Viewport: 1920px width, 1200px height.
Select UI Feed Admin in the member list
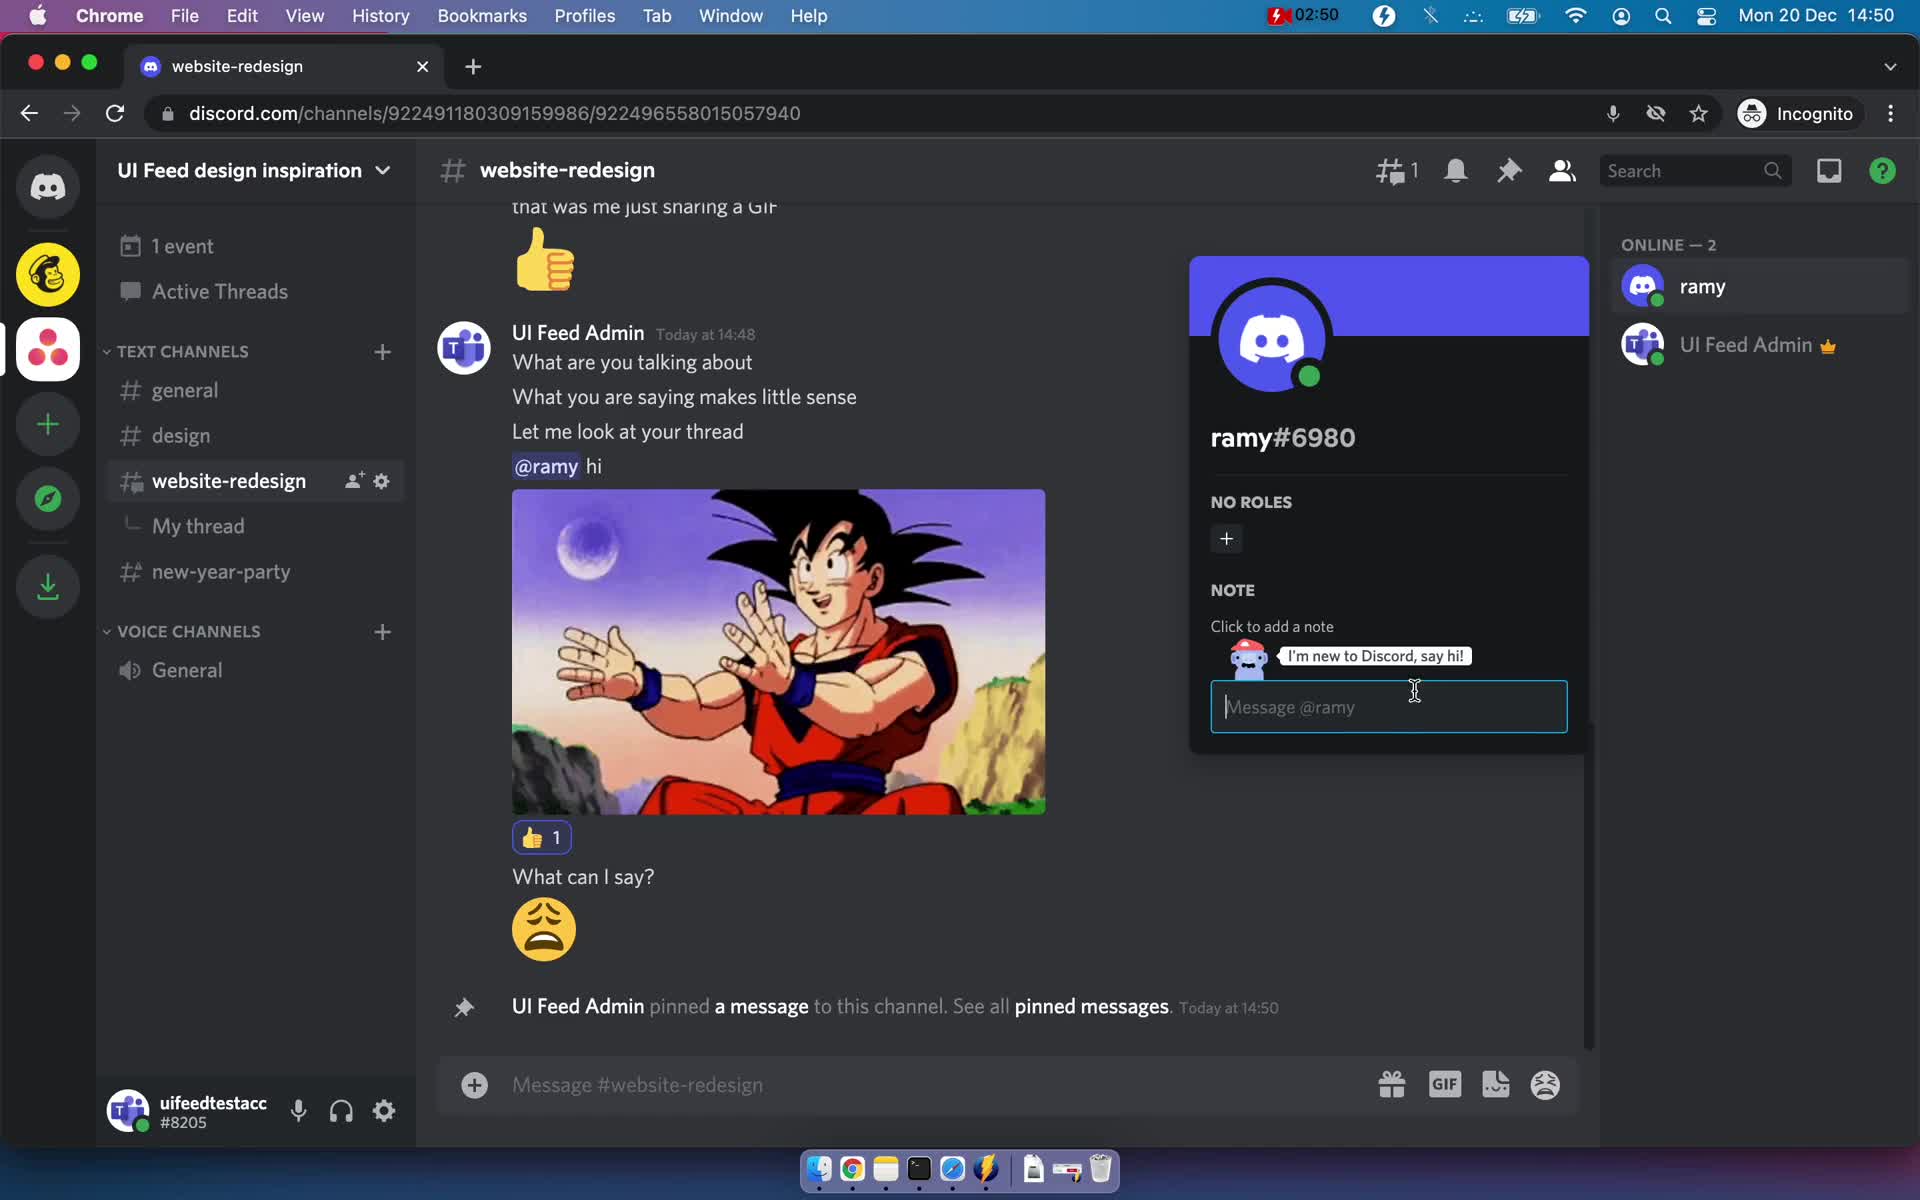(1760, 345)
